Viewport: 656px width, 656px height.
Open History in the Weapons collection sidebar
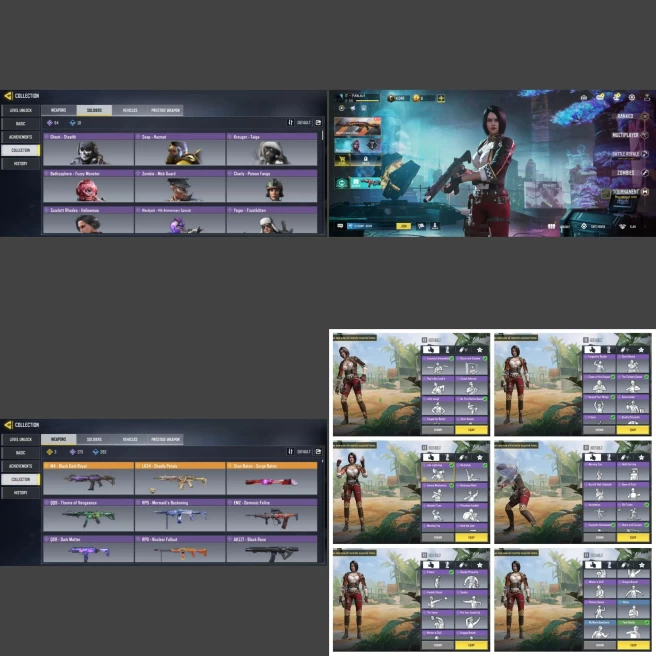point(20,492)
